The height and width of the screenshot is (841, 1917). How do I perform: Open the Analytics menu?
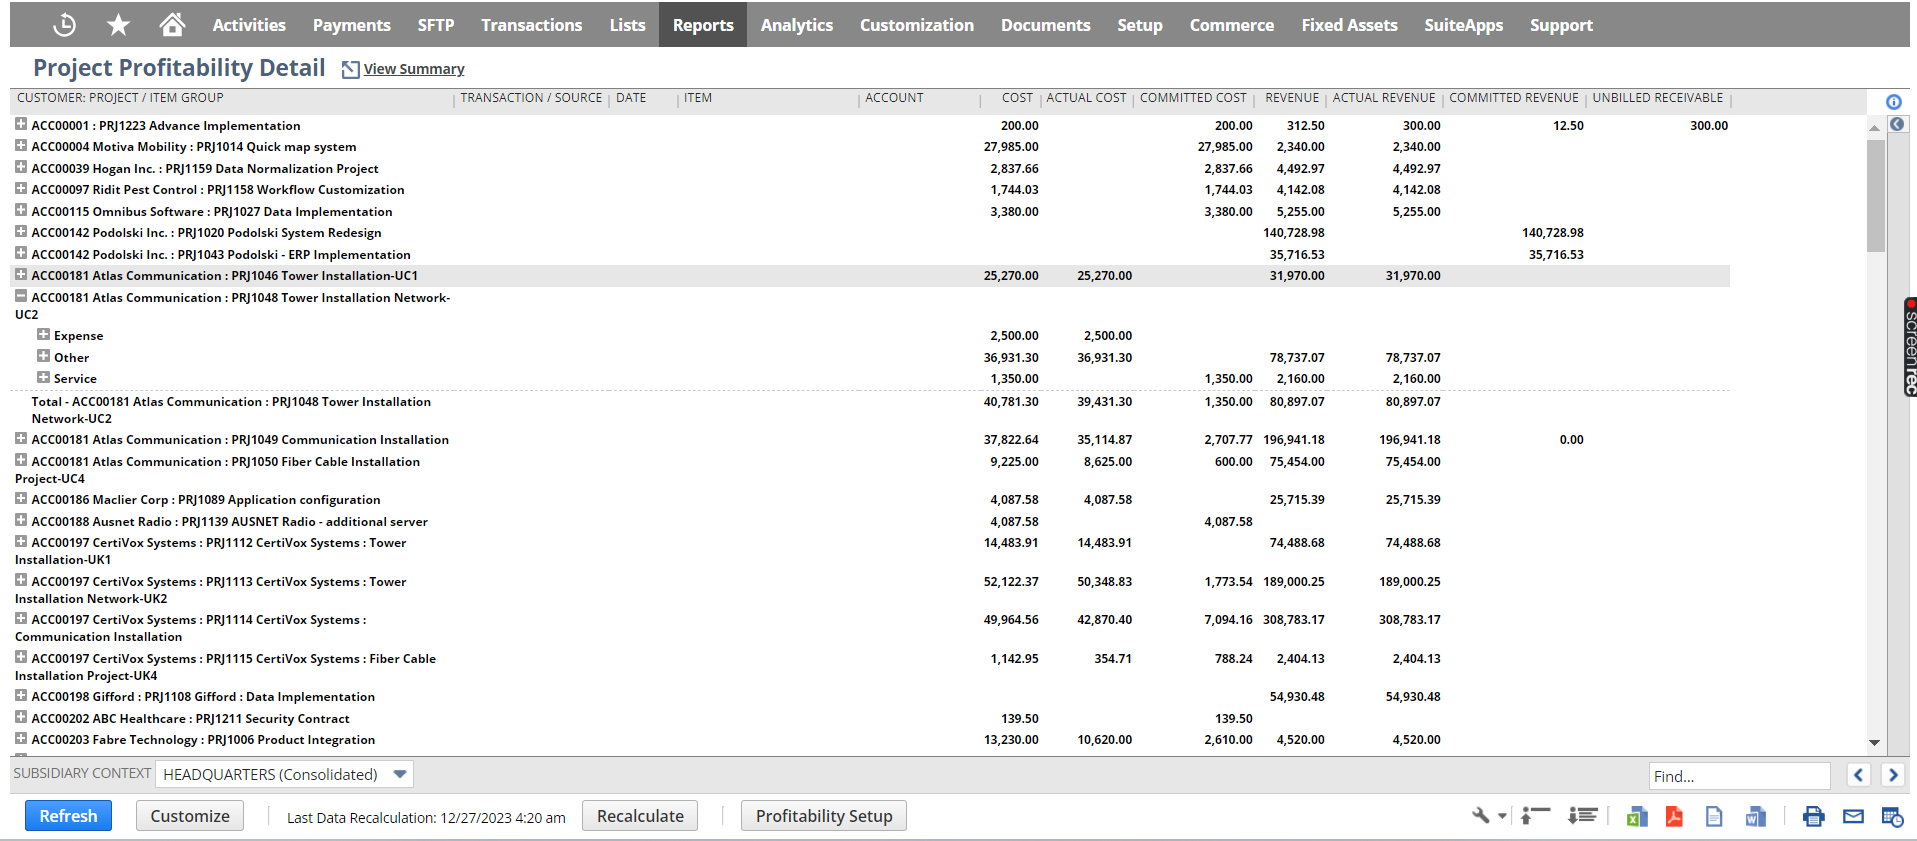click(797, 25)
